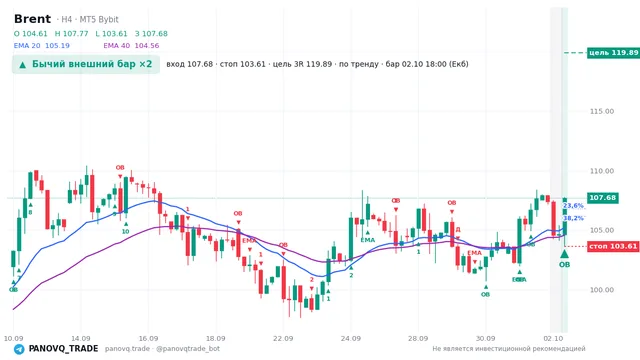Image resolution: width=640 pixels, height=360 pixels.
Task: Click the open value 'O 104.61'
Action: [x=31, y=33]
